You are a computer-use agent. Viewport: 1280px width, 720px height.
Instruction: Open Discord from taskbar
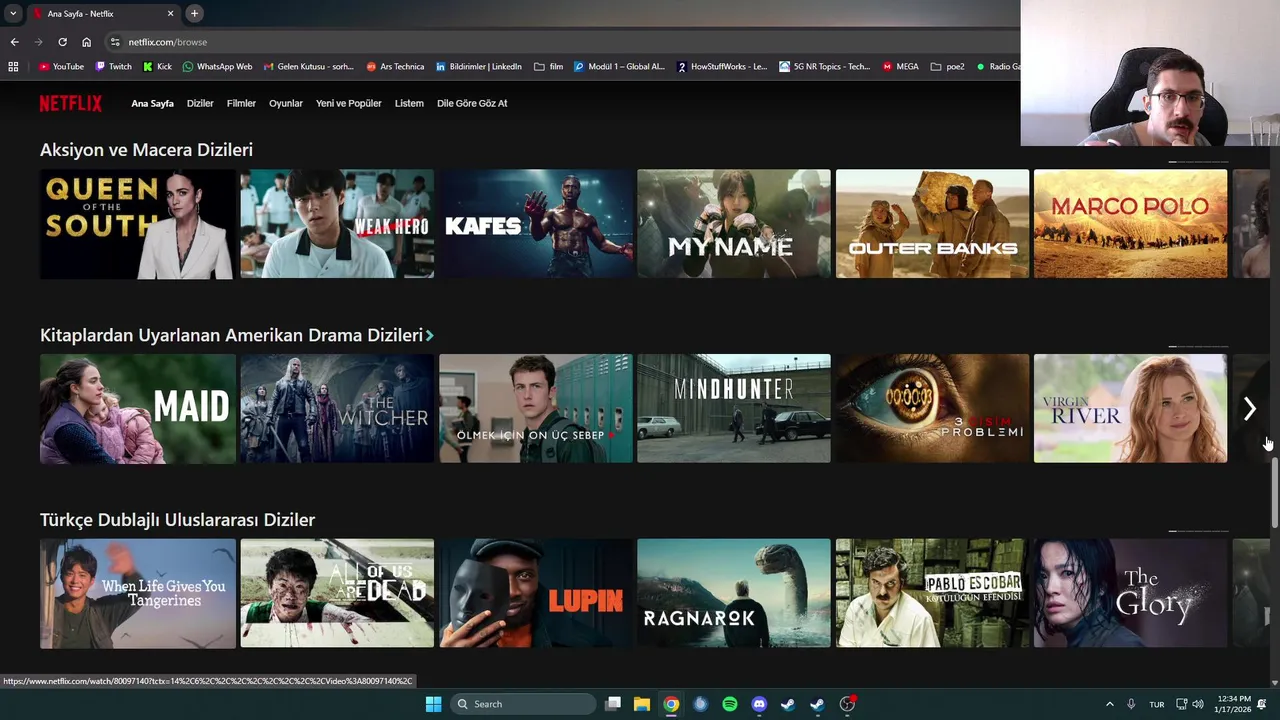759,704
